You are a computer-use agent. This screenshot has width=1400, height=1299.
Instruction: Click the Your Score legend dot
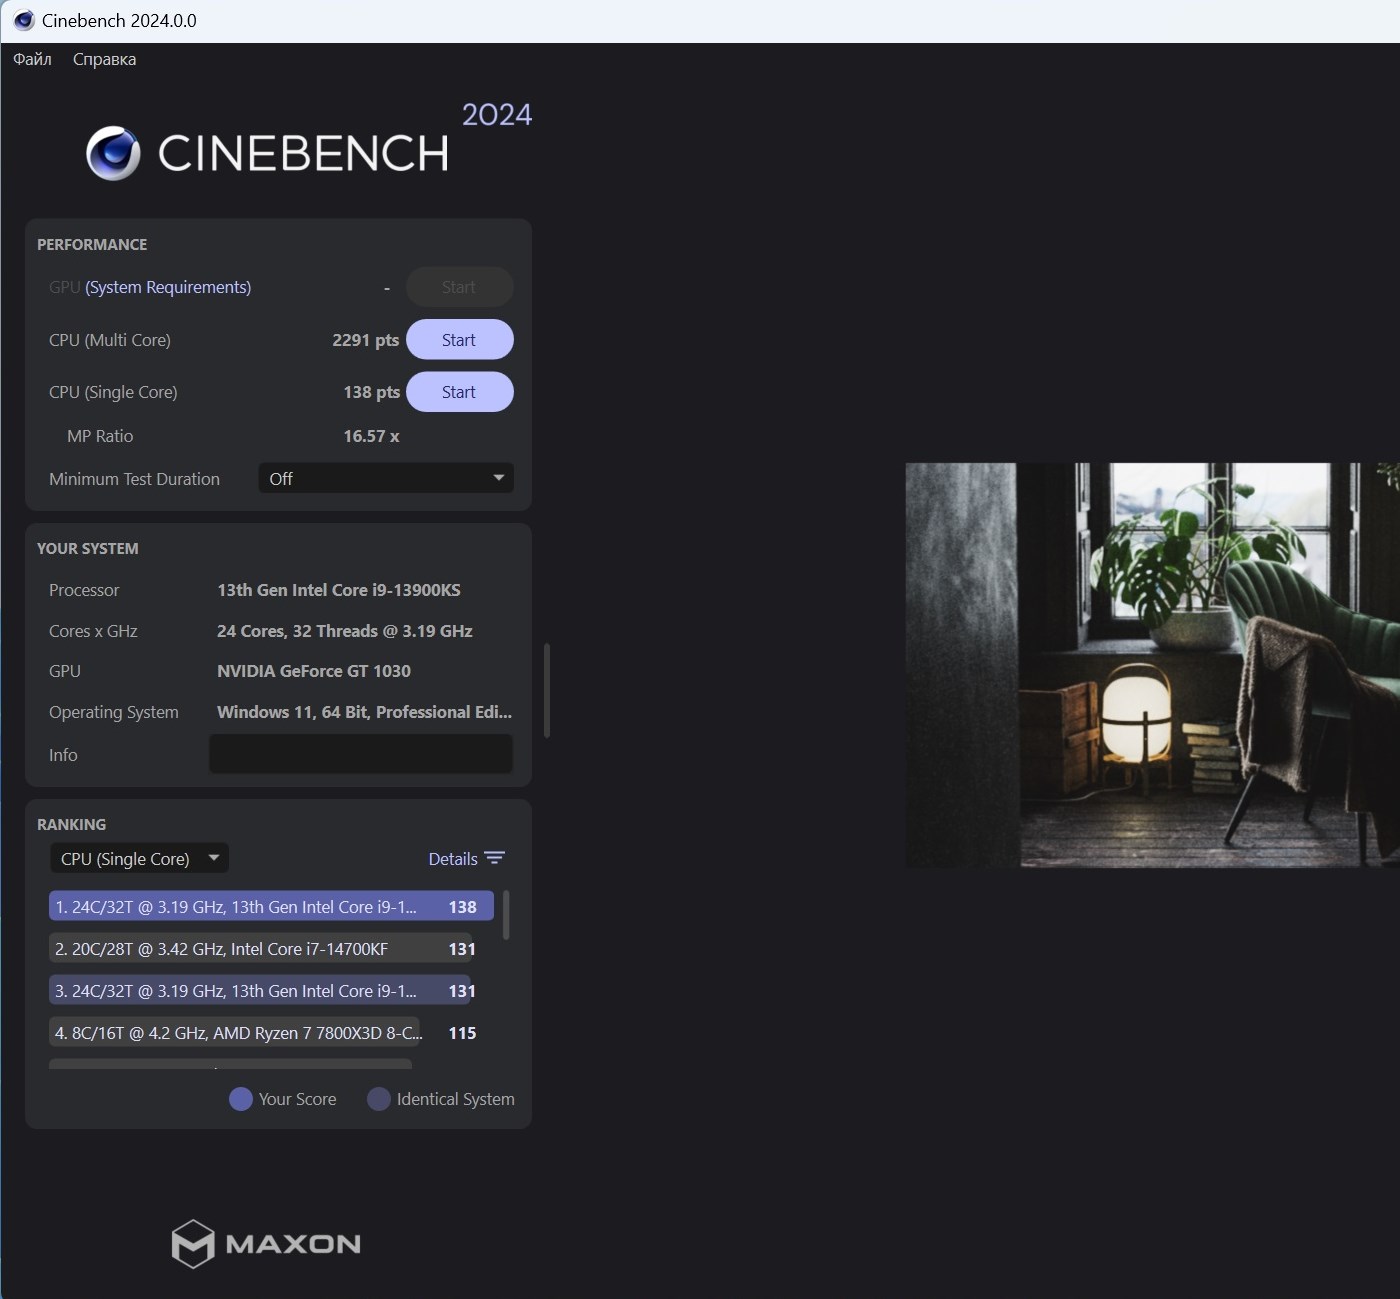point(241,1099)
